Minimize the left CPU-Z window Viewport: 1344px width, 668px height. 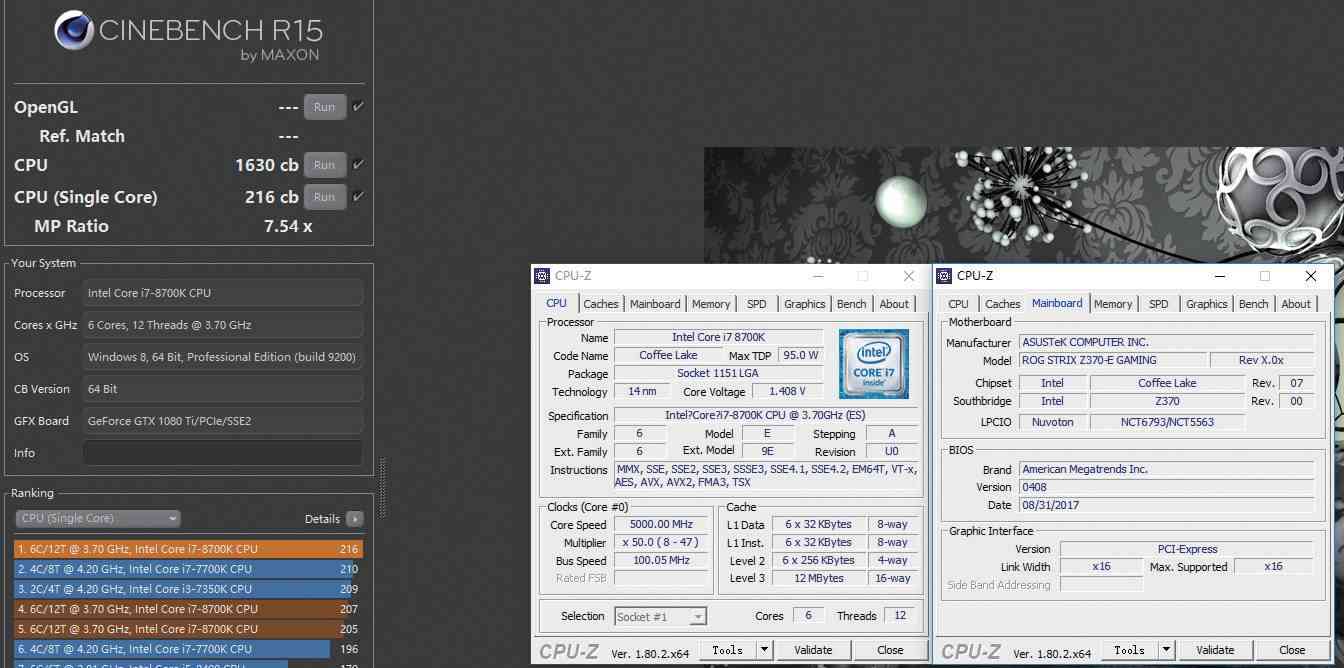click(x=818, y=276)
